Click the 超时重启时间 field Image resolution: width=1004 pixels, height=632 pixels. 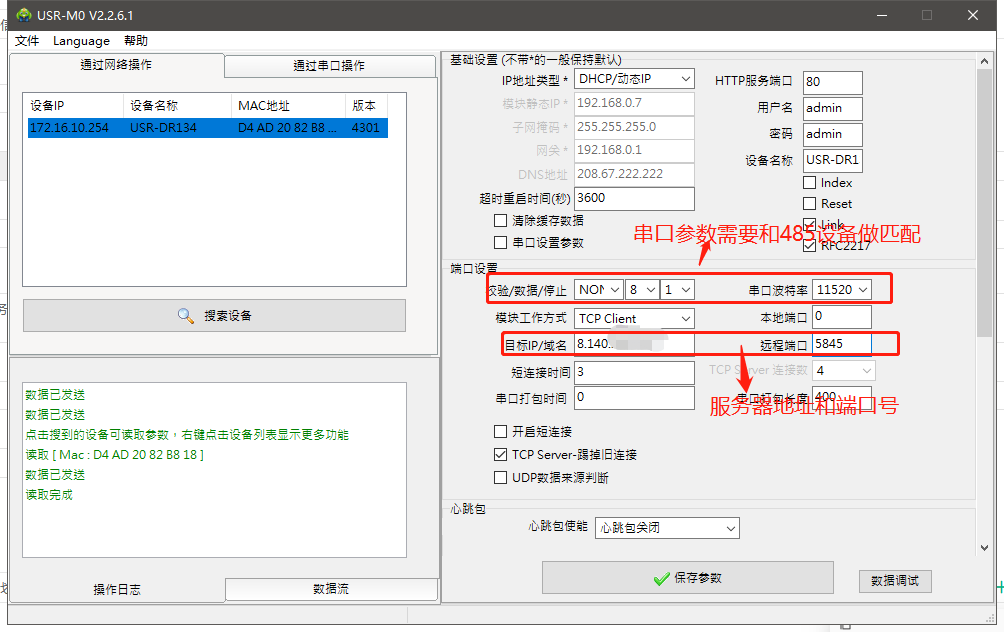(x=634, y=199)
